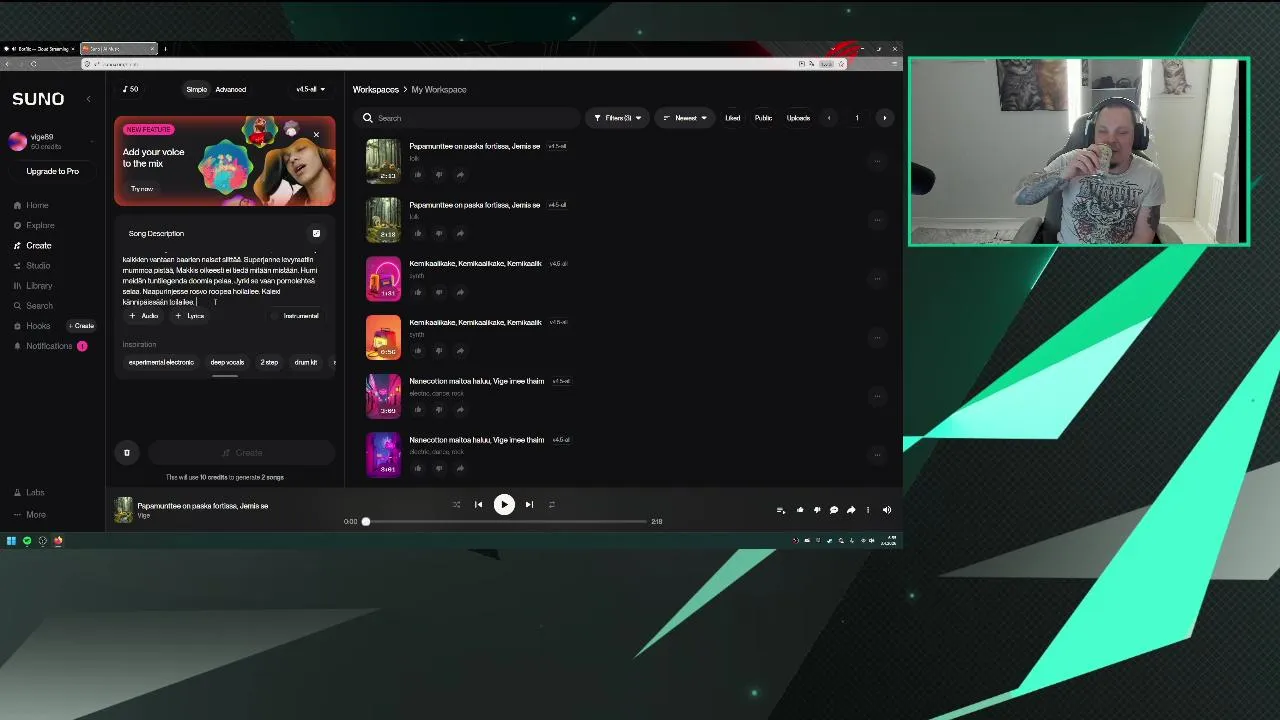The image size is (1280, 720).
Task: Open the first Papamunttee song thumbnail
Action: (383, 161)
